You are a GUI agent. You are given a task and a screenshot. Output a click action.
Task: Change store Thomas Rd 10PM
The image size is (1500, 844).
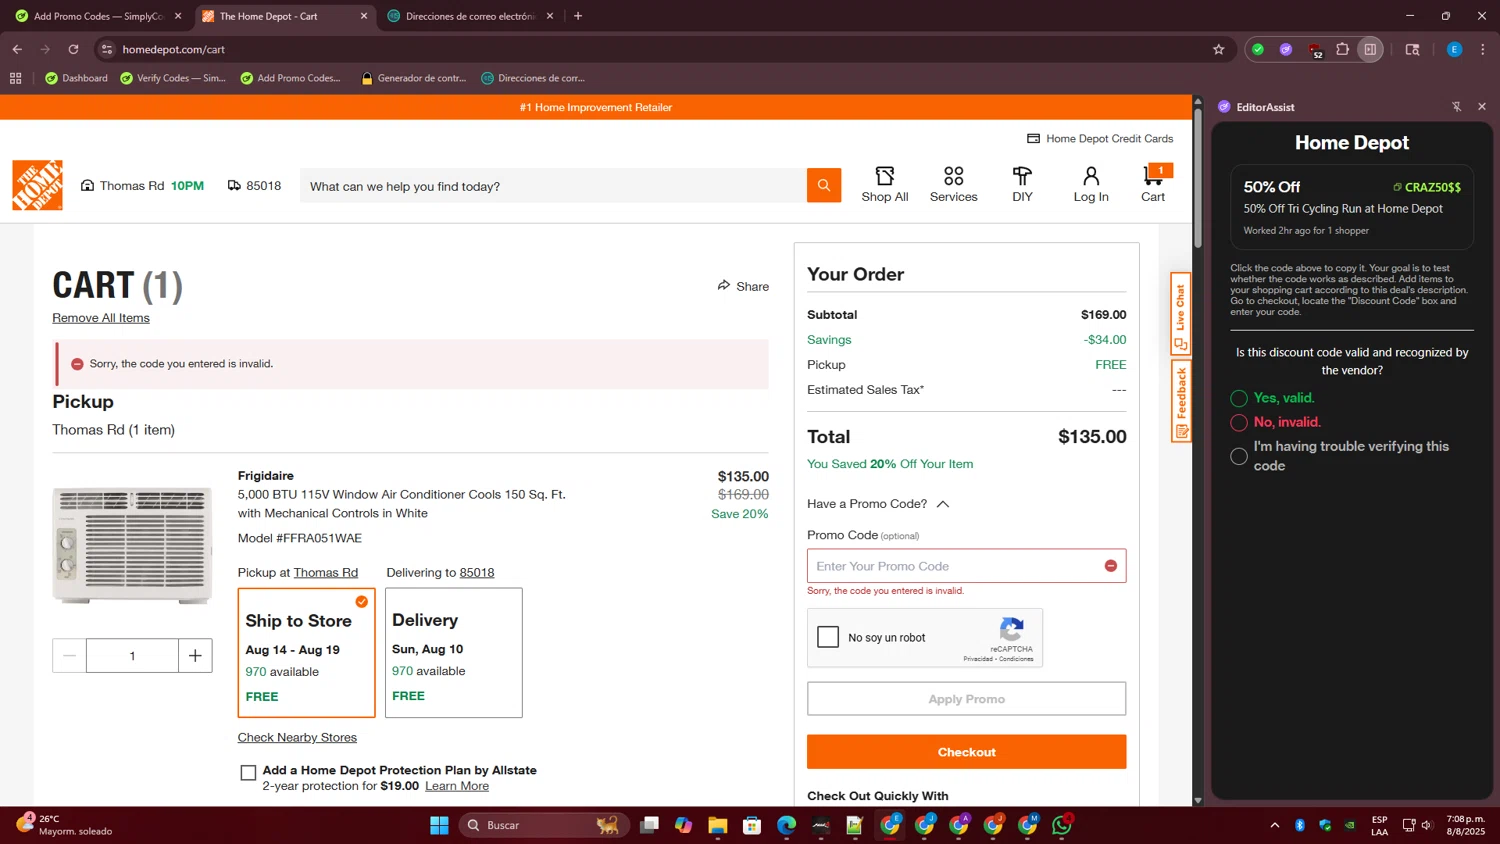(x=142, y=186)
